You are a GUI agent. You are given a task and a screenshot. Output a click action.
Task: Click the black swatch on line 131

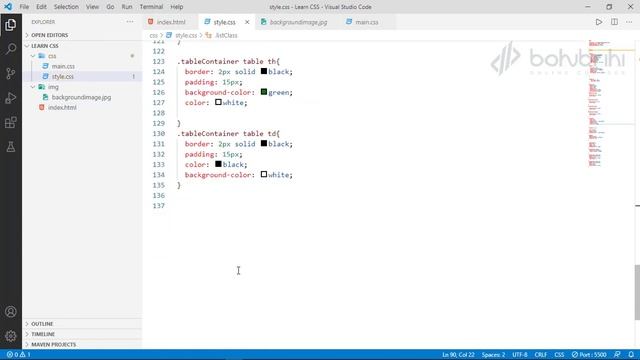[264, 143]
